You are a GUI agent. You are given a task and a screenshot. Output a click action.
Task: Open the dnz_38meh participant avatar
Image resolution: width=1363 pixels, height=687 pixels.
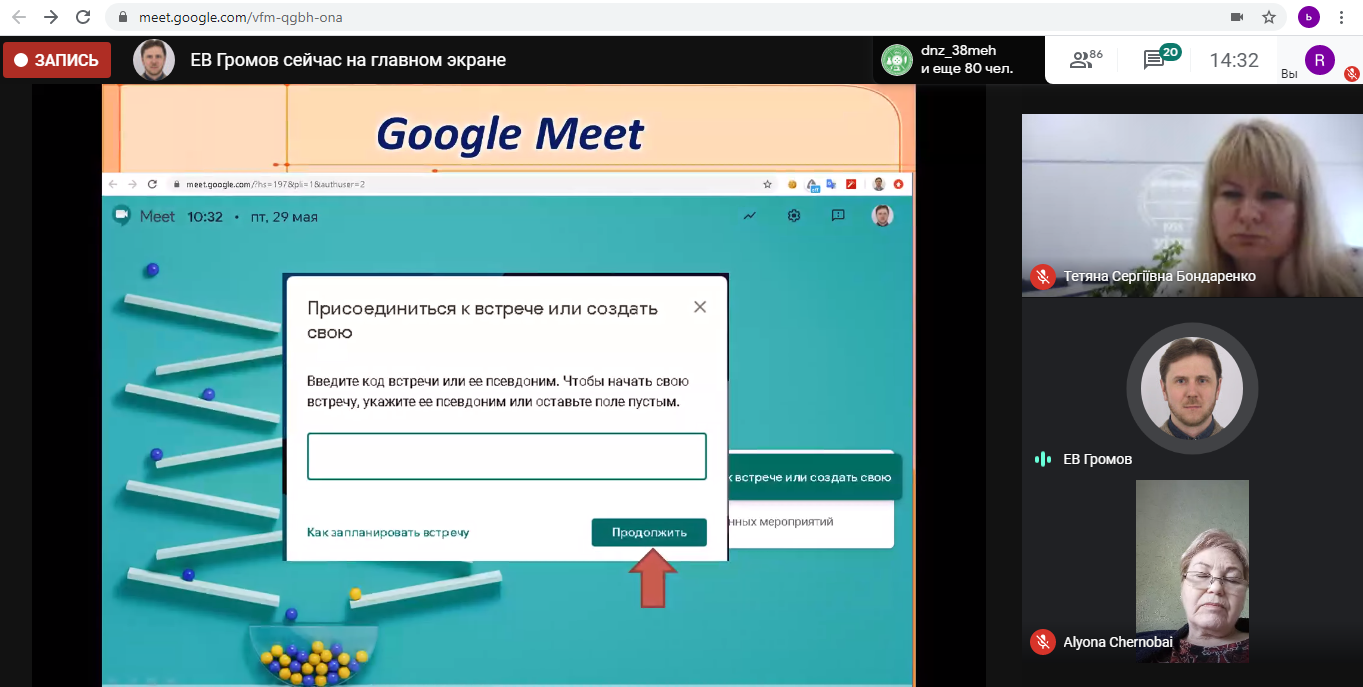coord(896,60)
